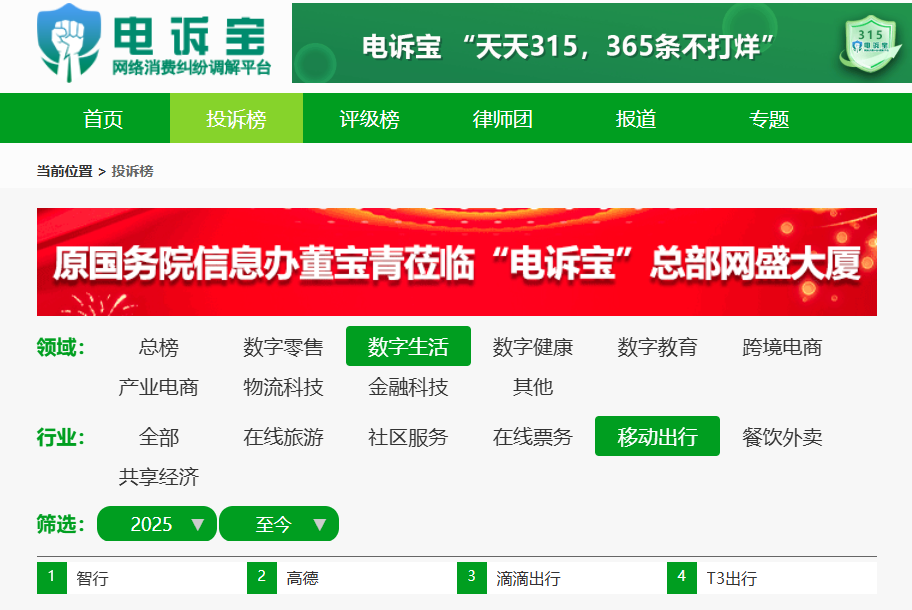
Task: Open the 至今 period dropdown
Action: point(279,524)
